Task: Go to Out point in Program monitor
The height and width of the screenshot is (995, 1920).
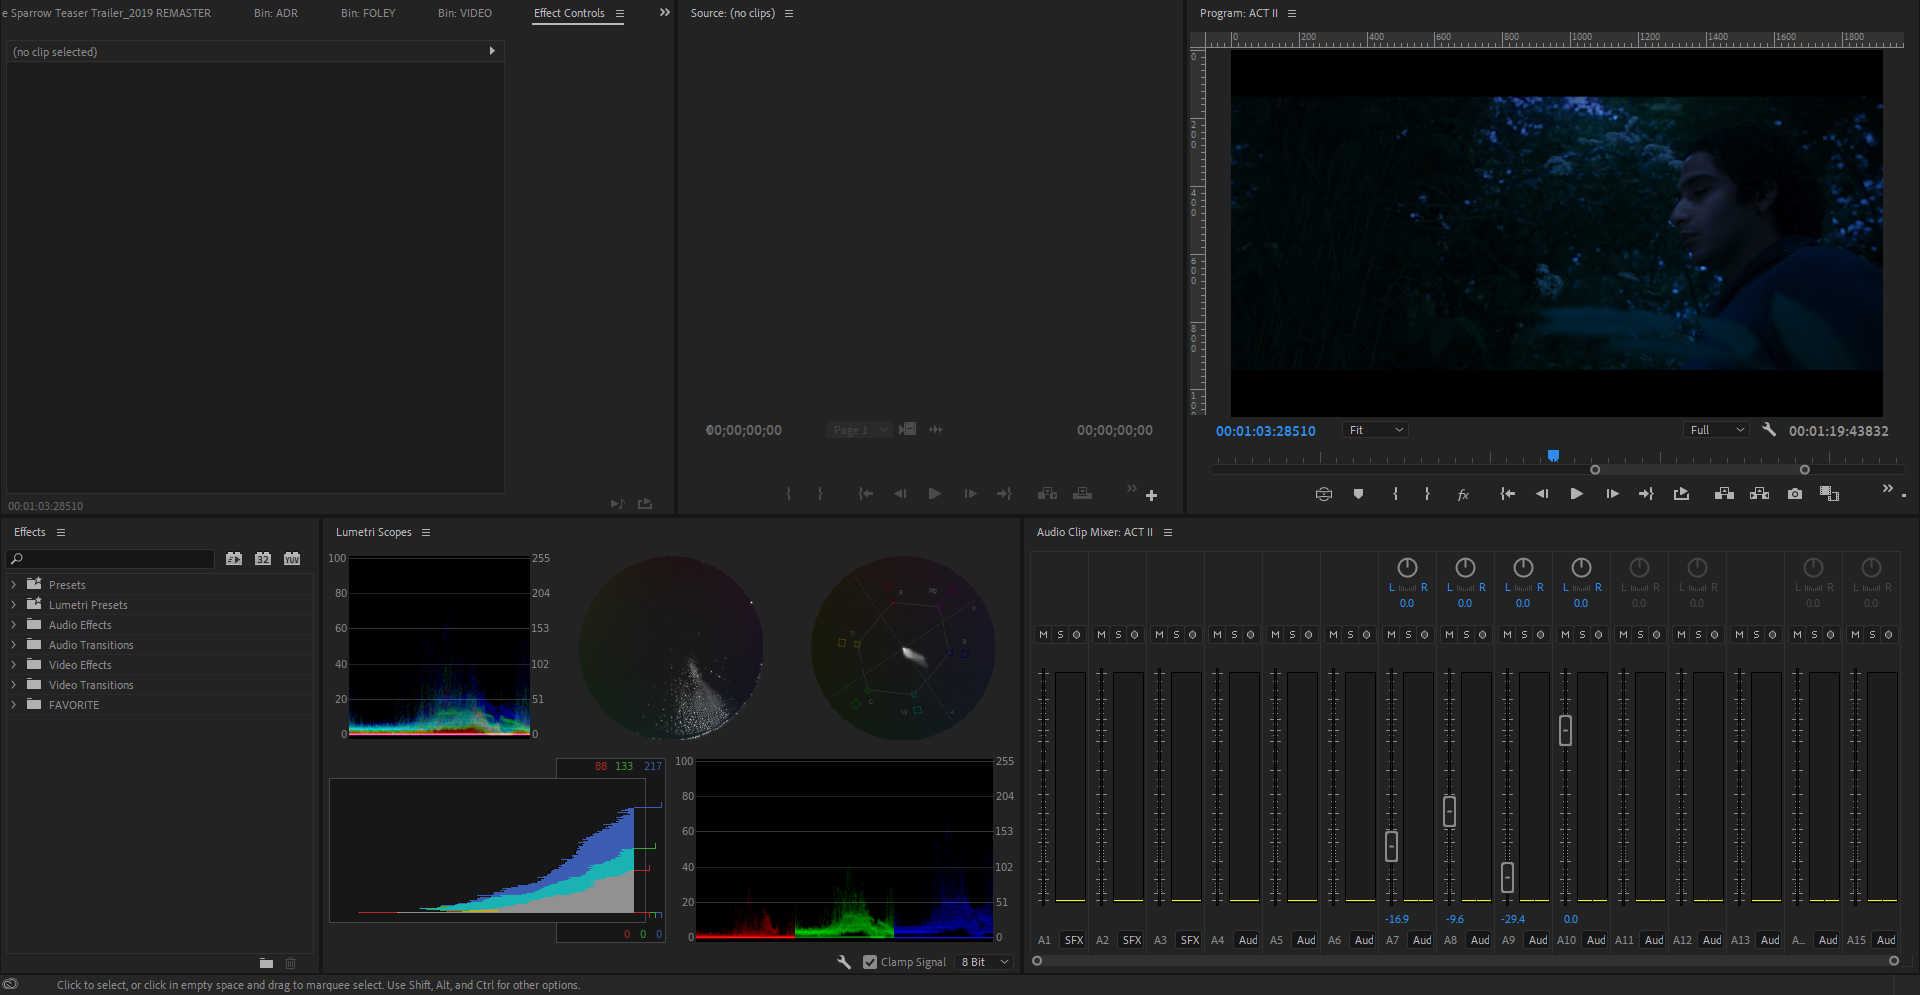Action: tap(1646, 494)
